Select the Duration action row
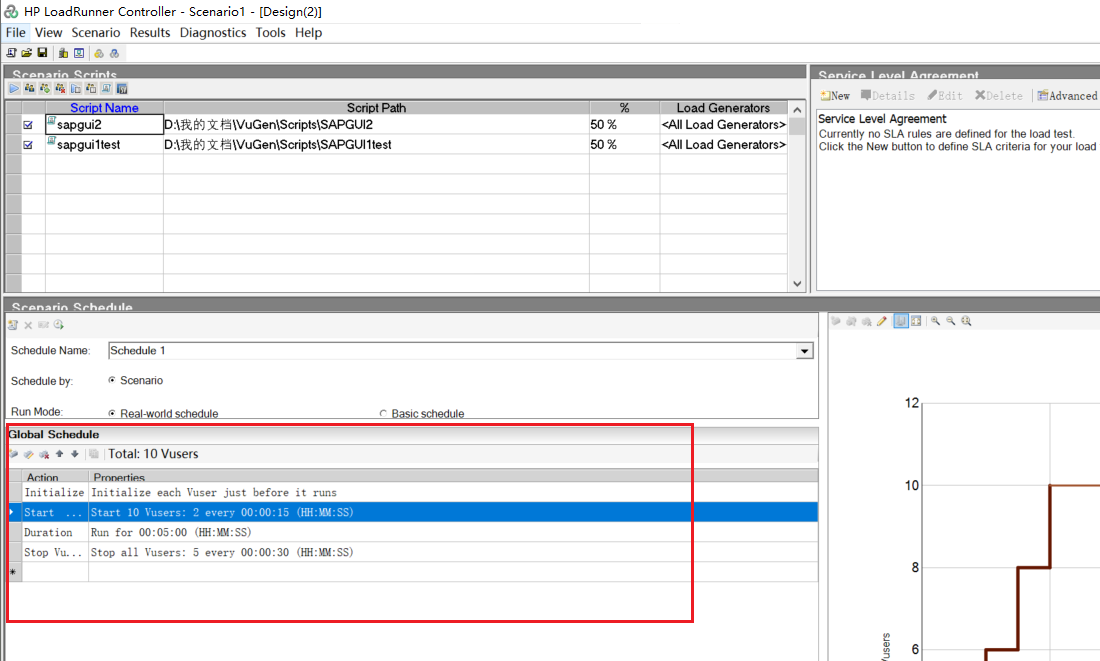Image resolution: width=1100 pixels, height=661 pixels. click(412, 533)
